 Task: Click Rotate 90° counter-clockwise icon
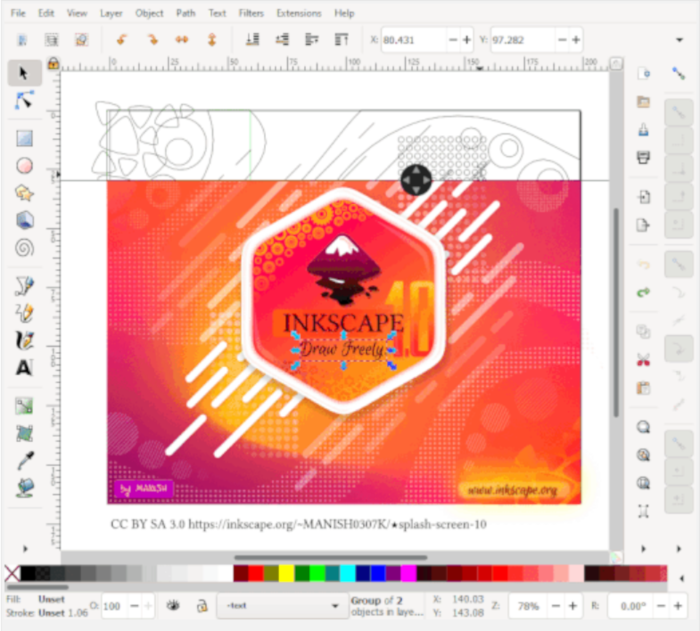point(121,40)
